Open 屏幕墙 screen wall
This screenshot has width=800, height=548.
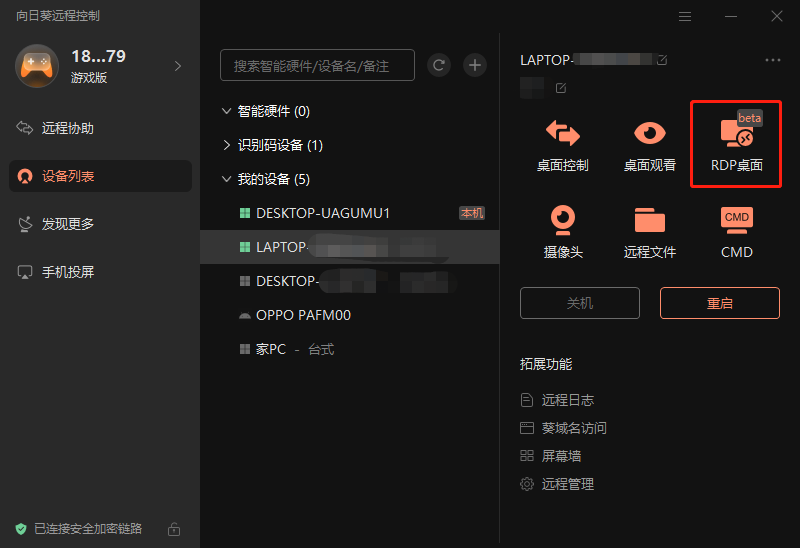point(551,456)
